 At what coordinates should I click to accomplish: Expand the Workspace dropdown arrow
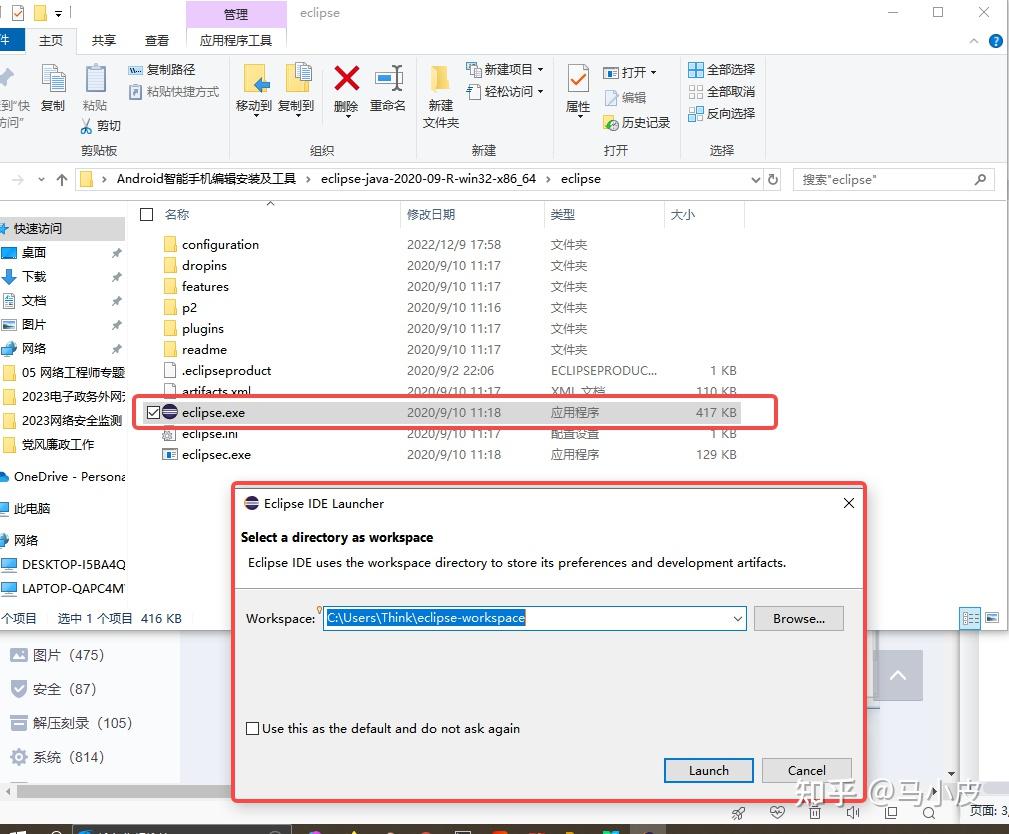(737, 618)
